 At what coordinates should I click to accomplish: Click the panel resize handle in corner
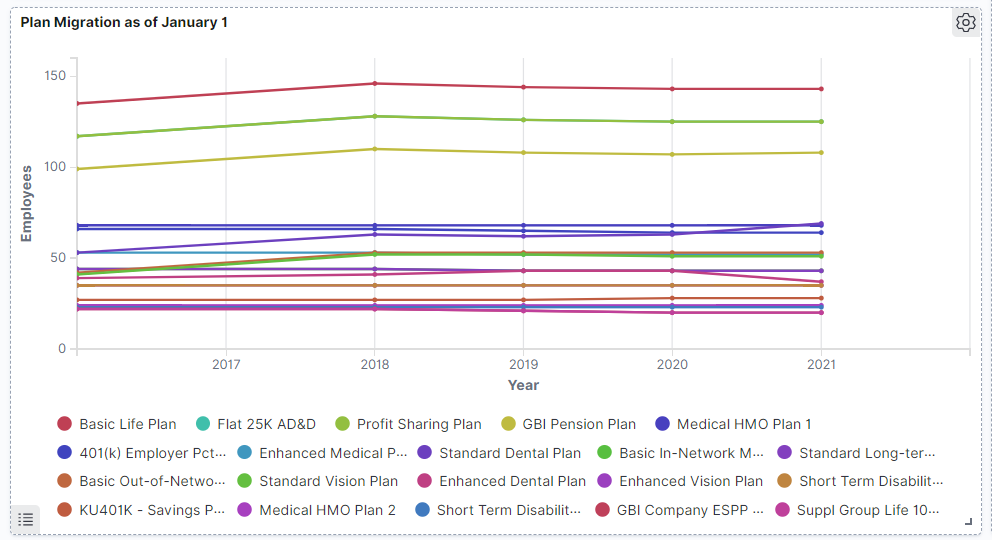coord(967,521)
